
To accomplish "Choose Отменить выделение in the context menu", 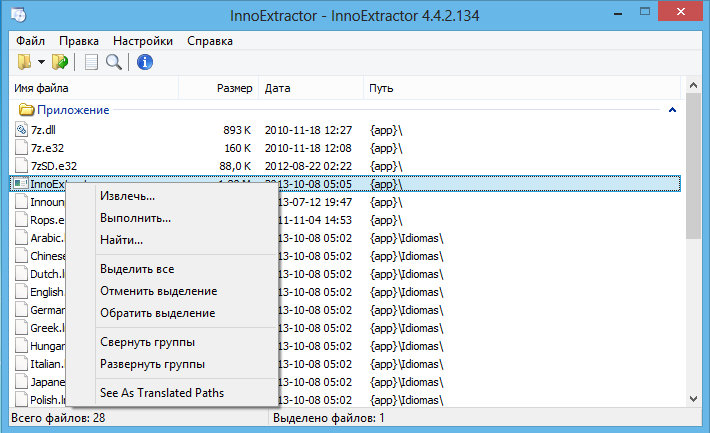I will pos(159,291).
